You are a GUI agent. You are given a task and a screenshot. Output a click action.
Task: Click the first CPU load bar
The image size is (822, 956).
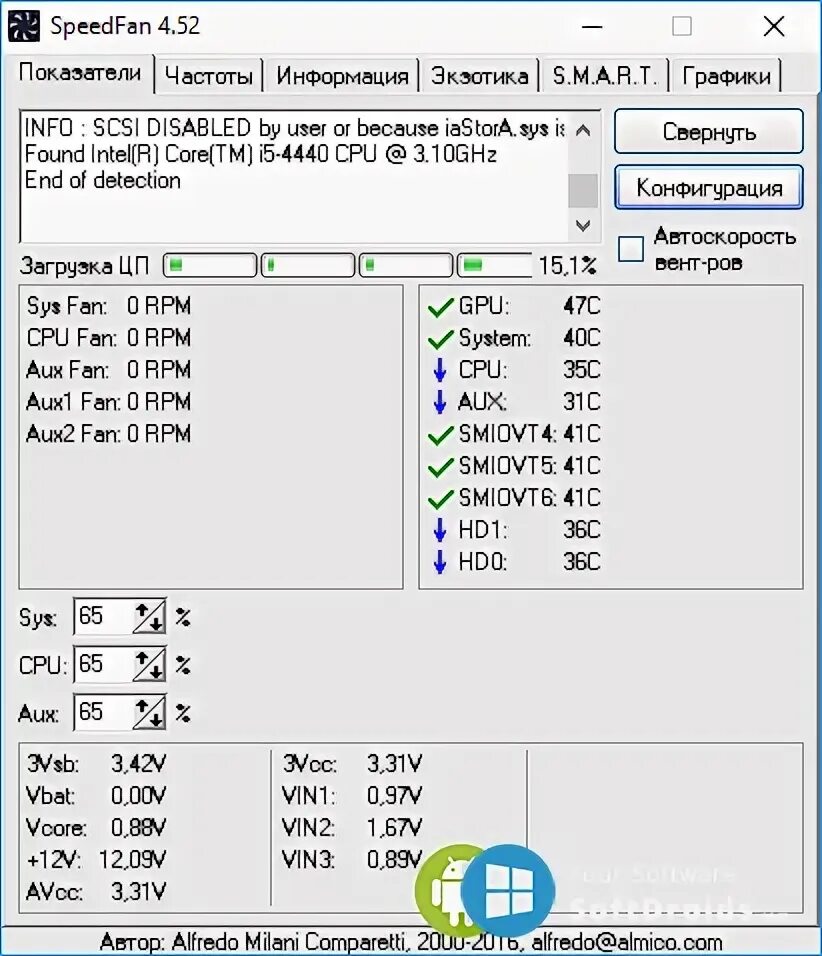pyautogui.click(x=210, y=265)
